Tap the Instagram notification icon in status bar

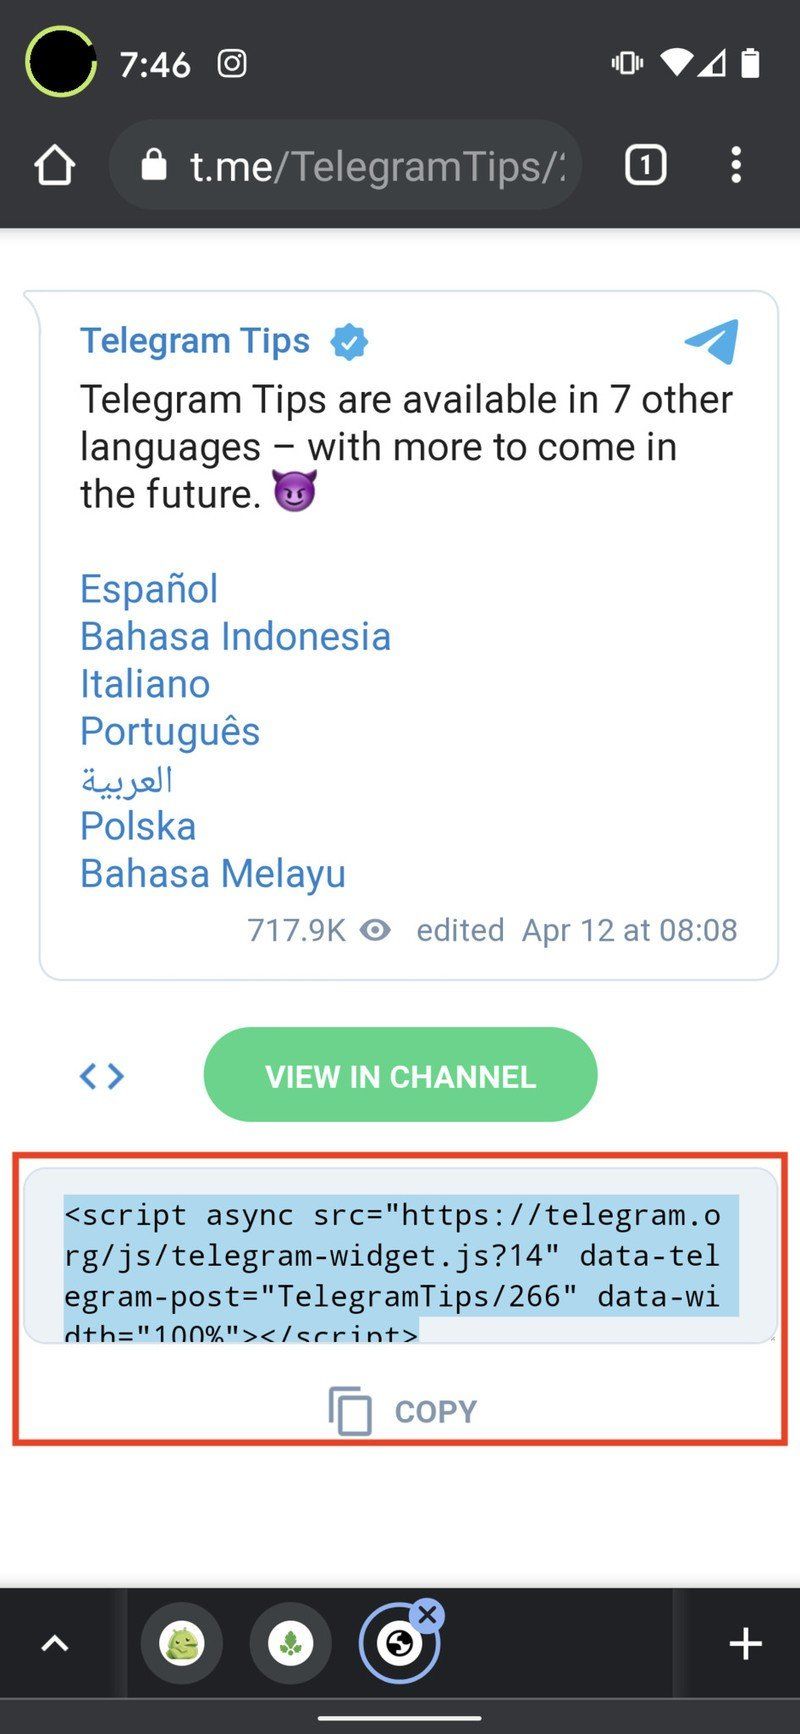231,63
